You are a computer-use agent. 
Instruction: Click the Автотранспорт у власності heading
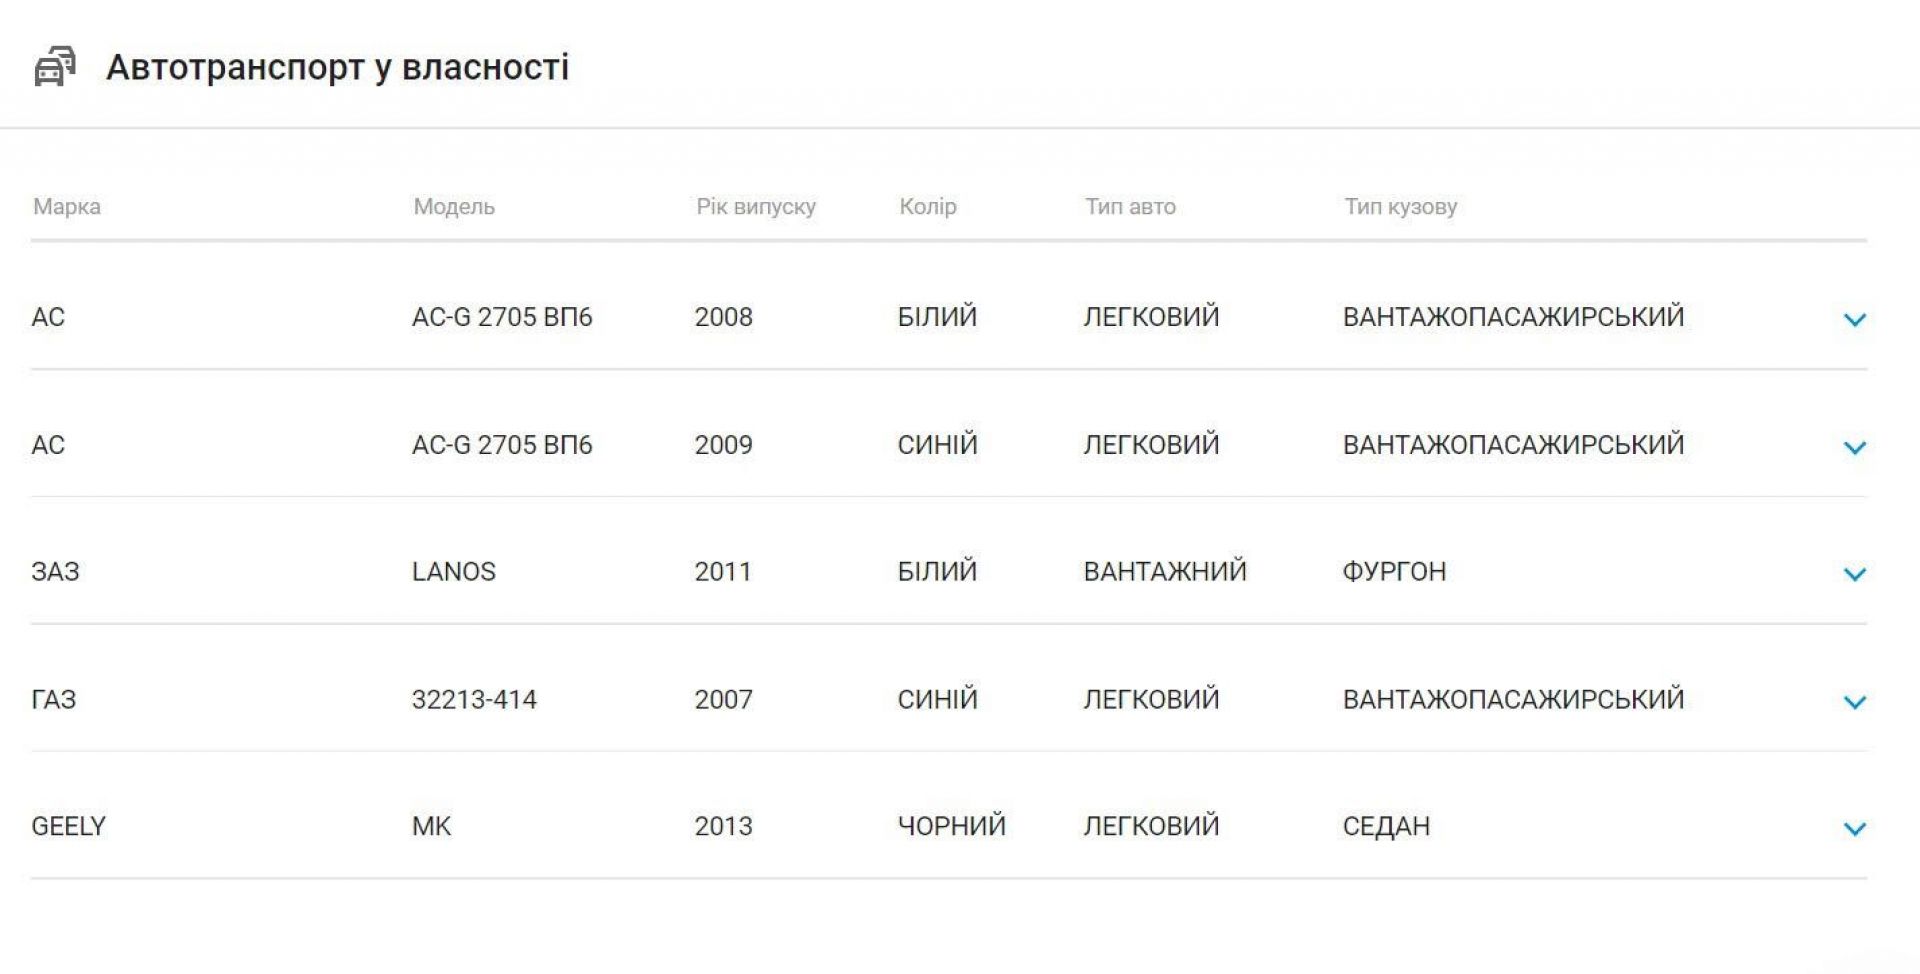337,67
